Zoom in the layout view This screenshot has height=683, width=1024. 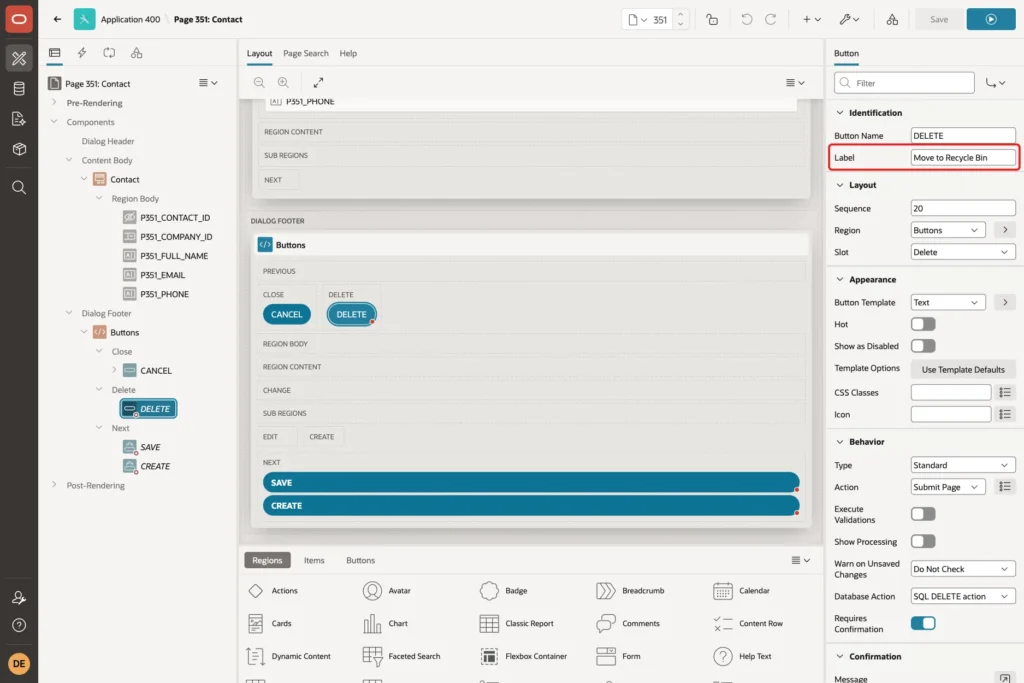tap(283, 82)
